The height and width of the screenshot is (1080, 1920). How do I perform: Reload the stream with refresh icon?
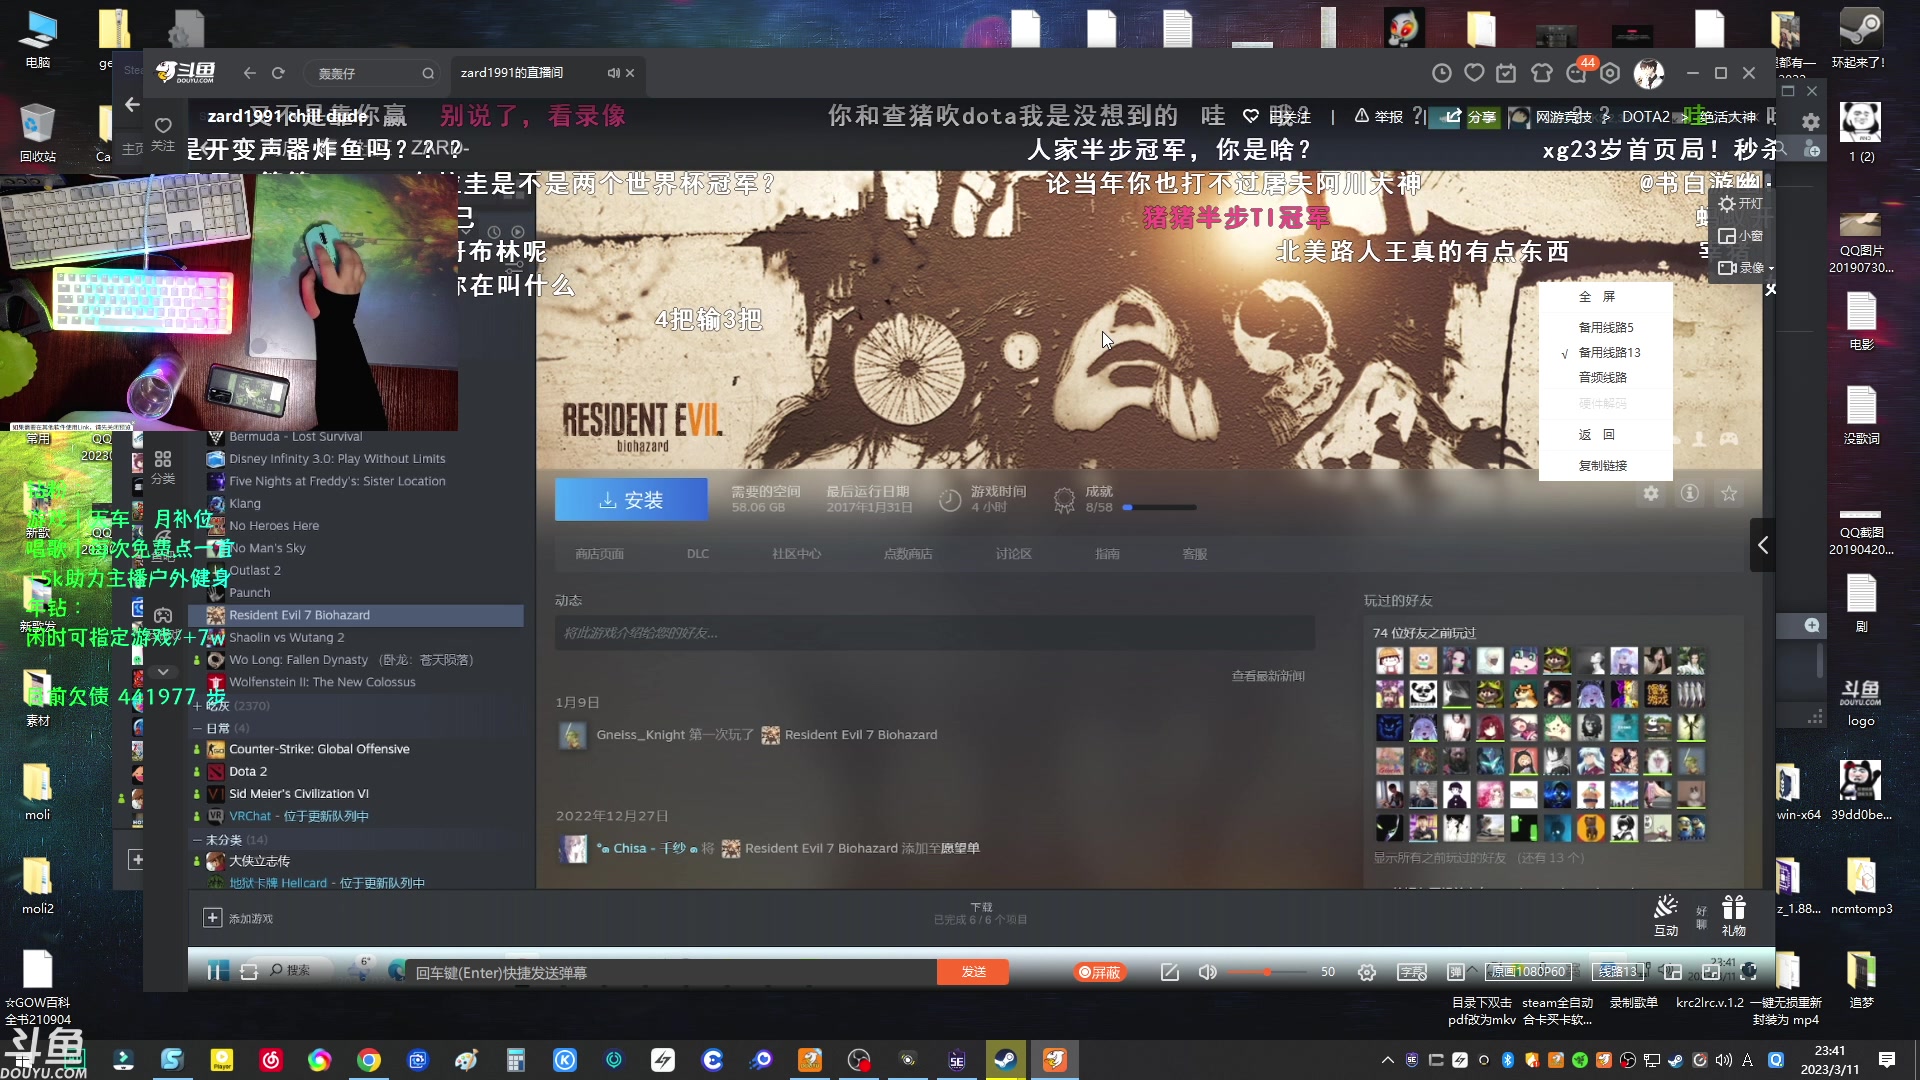(249, 971)
